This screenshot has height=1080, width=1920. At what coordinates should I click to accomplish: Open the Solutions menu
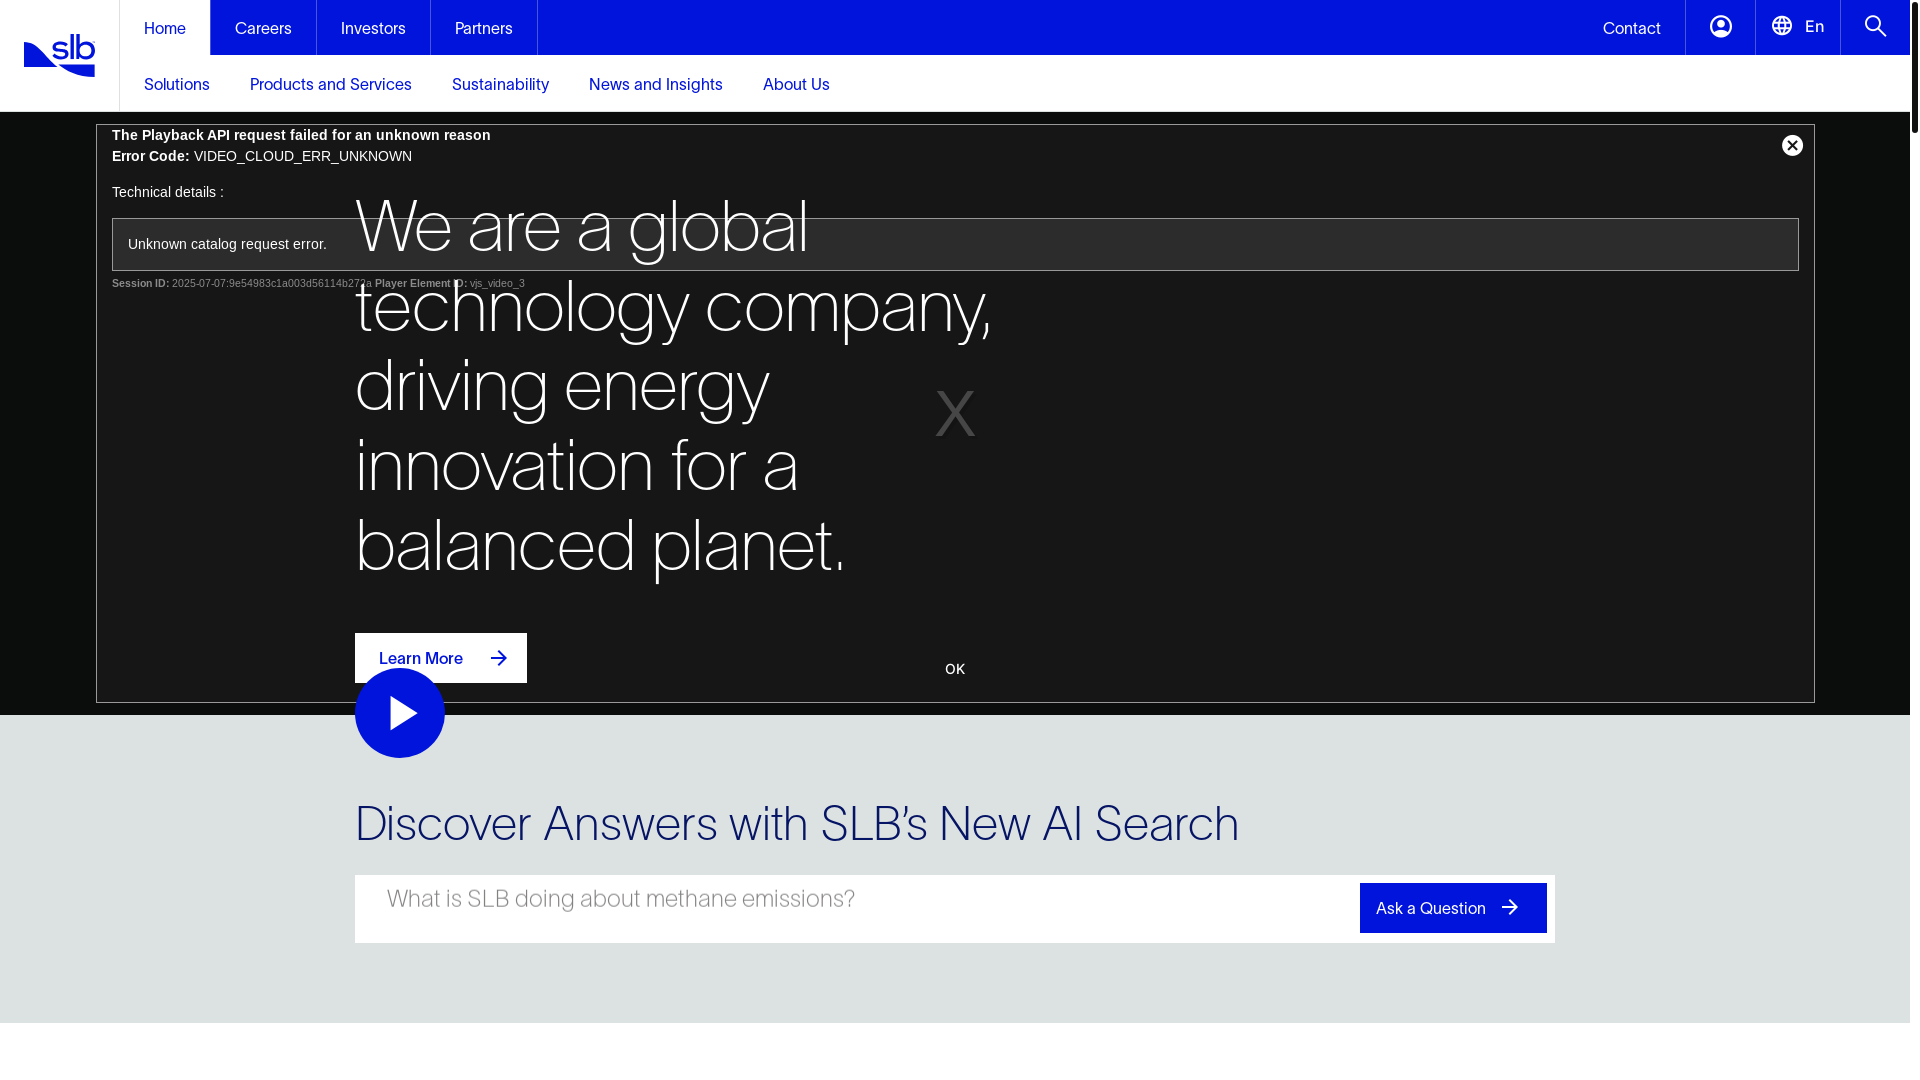coord(177,84)
